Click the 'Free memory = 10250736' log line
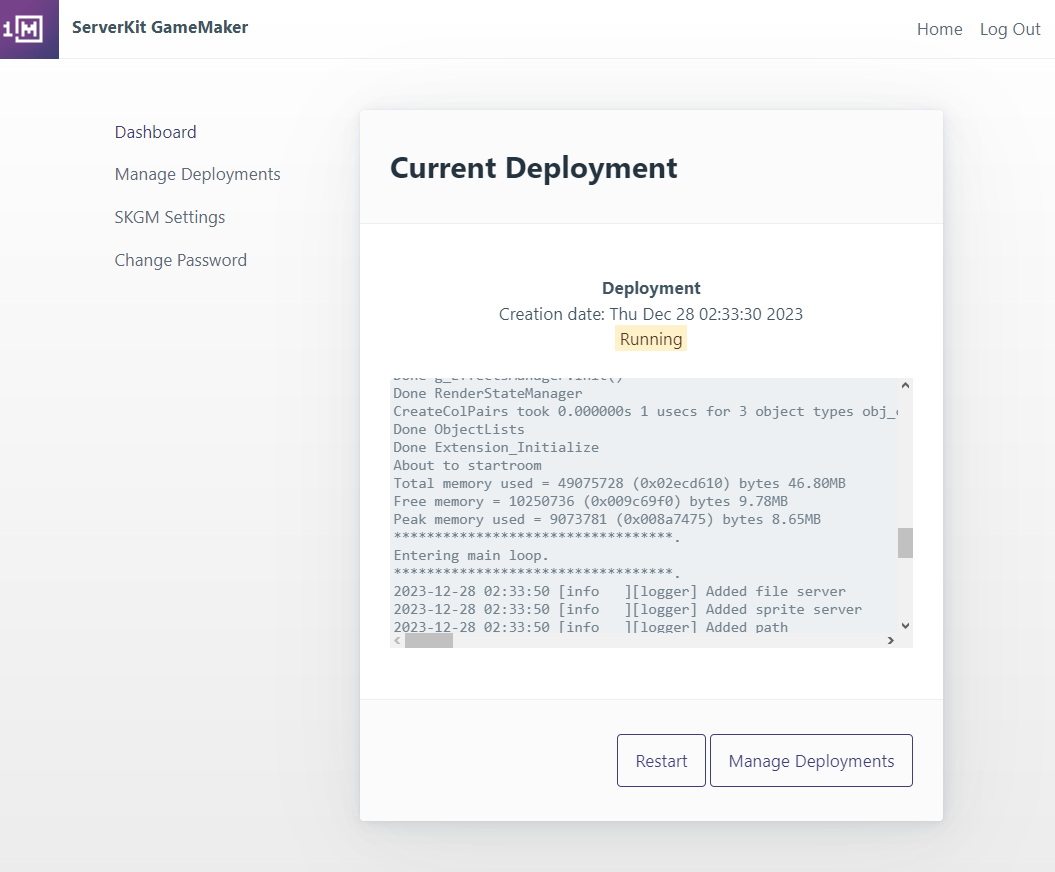 590,501
